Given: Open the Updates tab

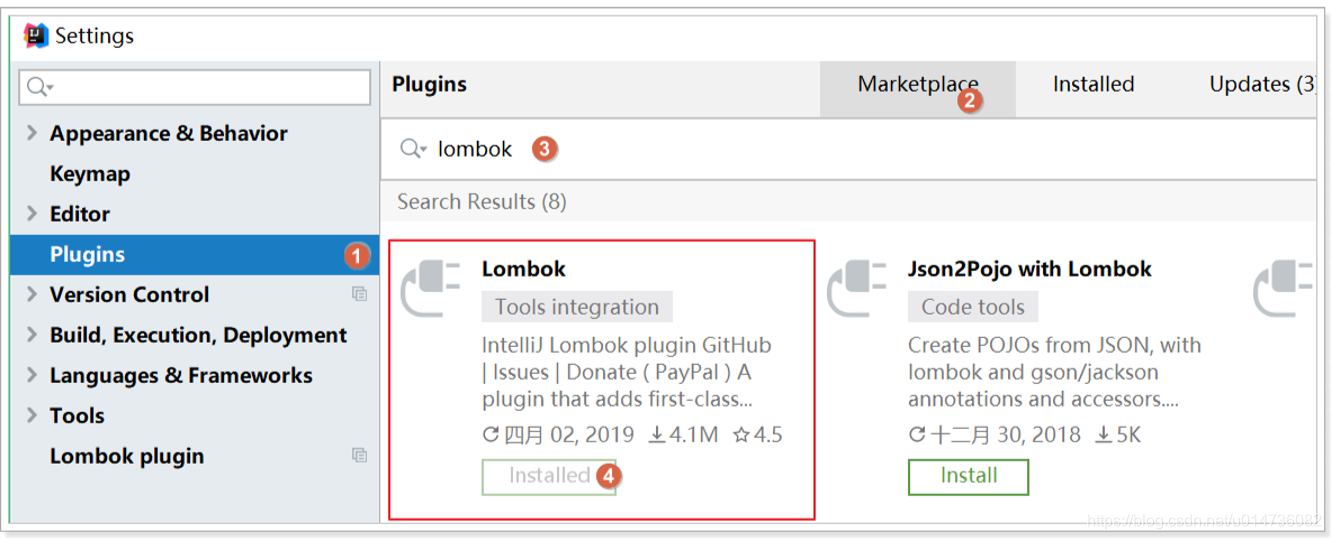Looking at the screenshot, I should (x=1262, y=85).
